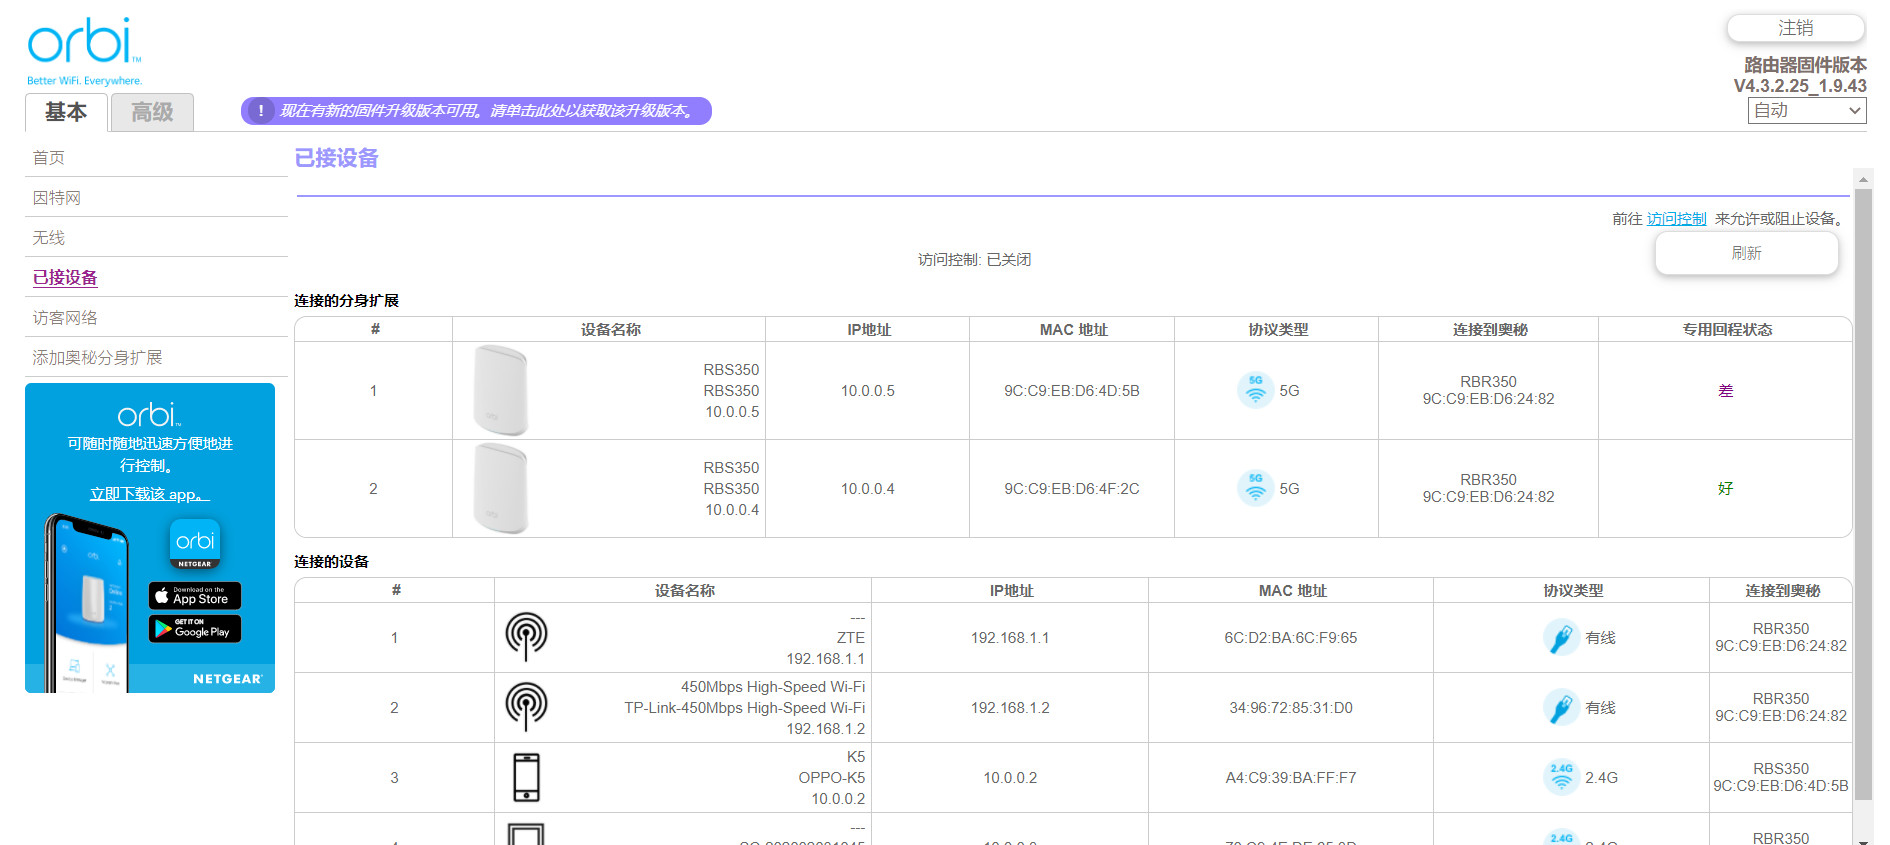
Task: Switch to the 基本 tab
Action: [66, 112]
